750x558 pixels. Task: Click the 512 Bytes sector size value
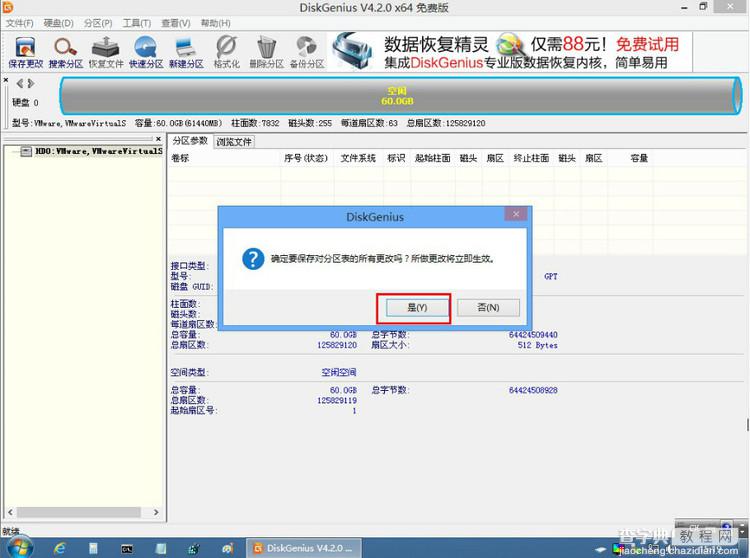[538, 345]
